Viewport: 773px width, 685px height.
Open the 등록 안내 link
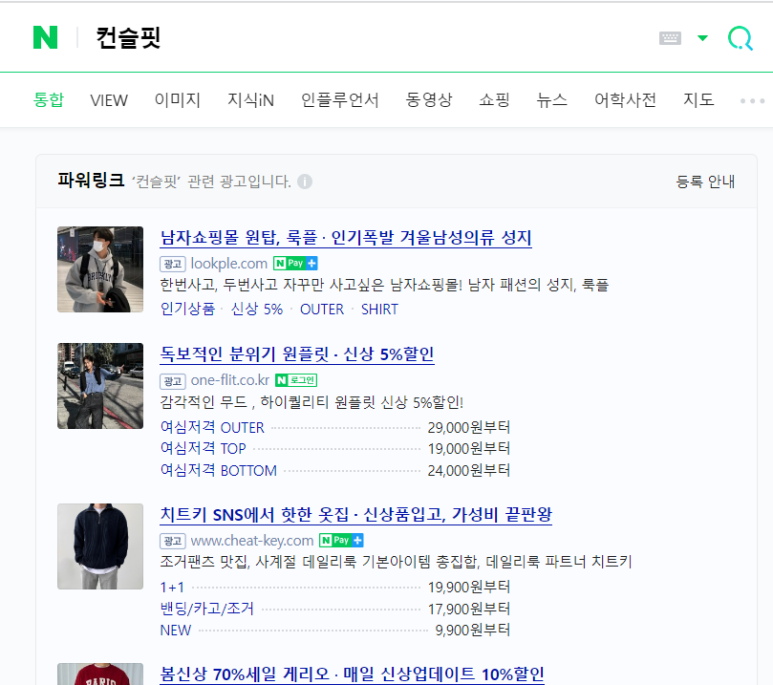coord(705,182)
